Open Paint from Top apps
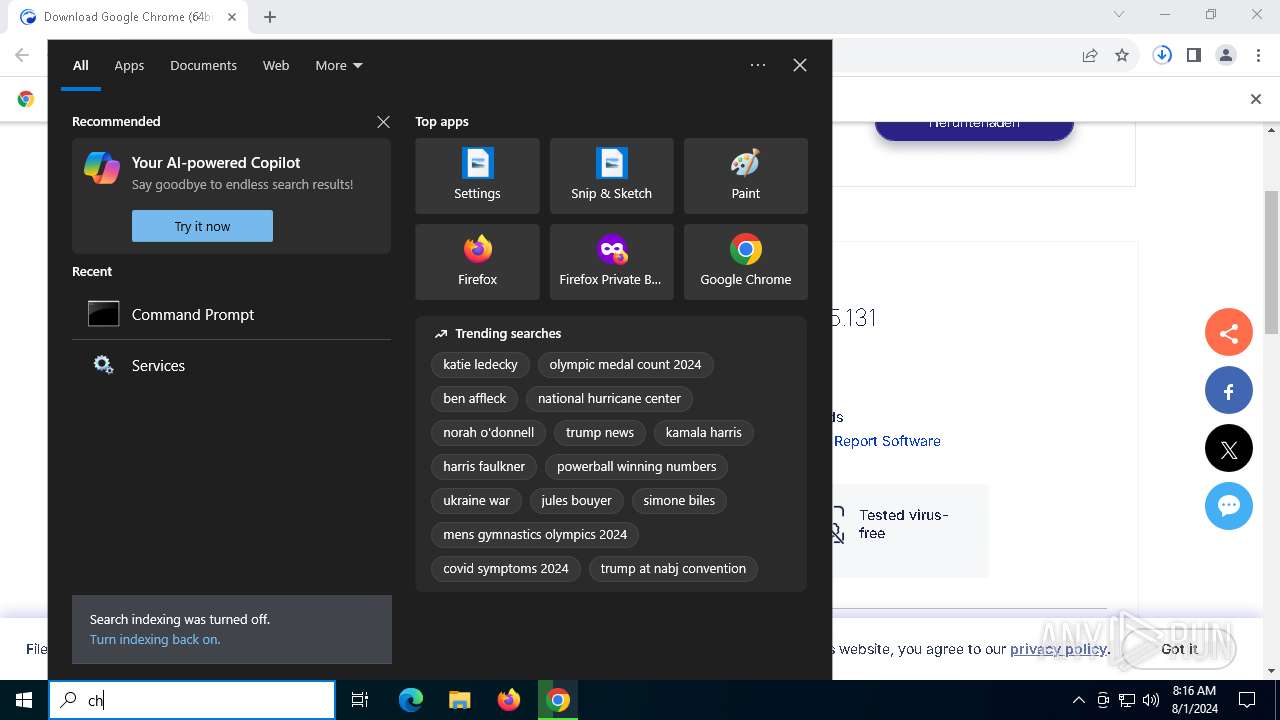This screenshot has width=1280, height=720. (x=745, y=176)
